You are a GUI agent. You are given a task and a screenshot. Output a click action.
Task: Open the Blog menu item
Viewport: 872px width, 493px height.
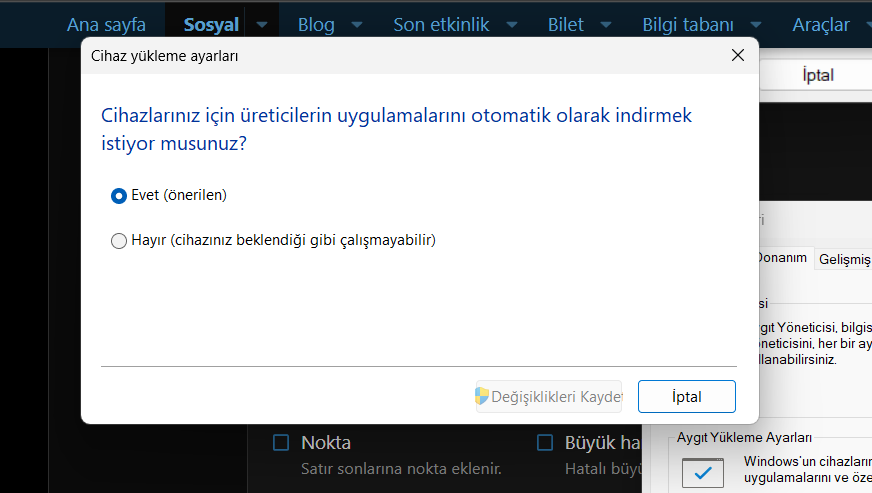316,24
